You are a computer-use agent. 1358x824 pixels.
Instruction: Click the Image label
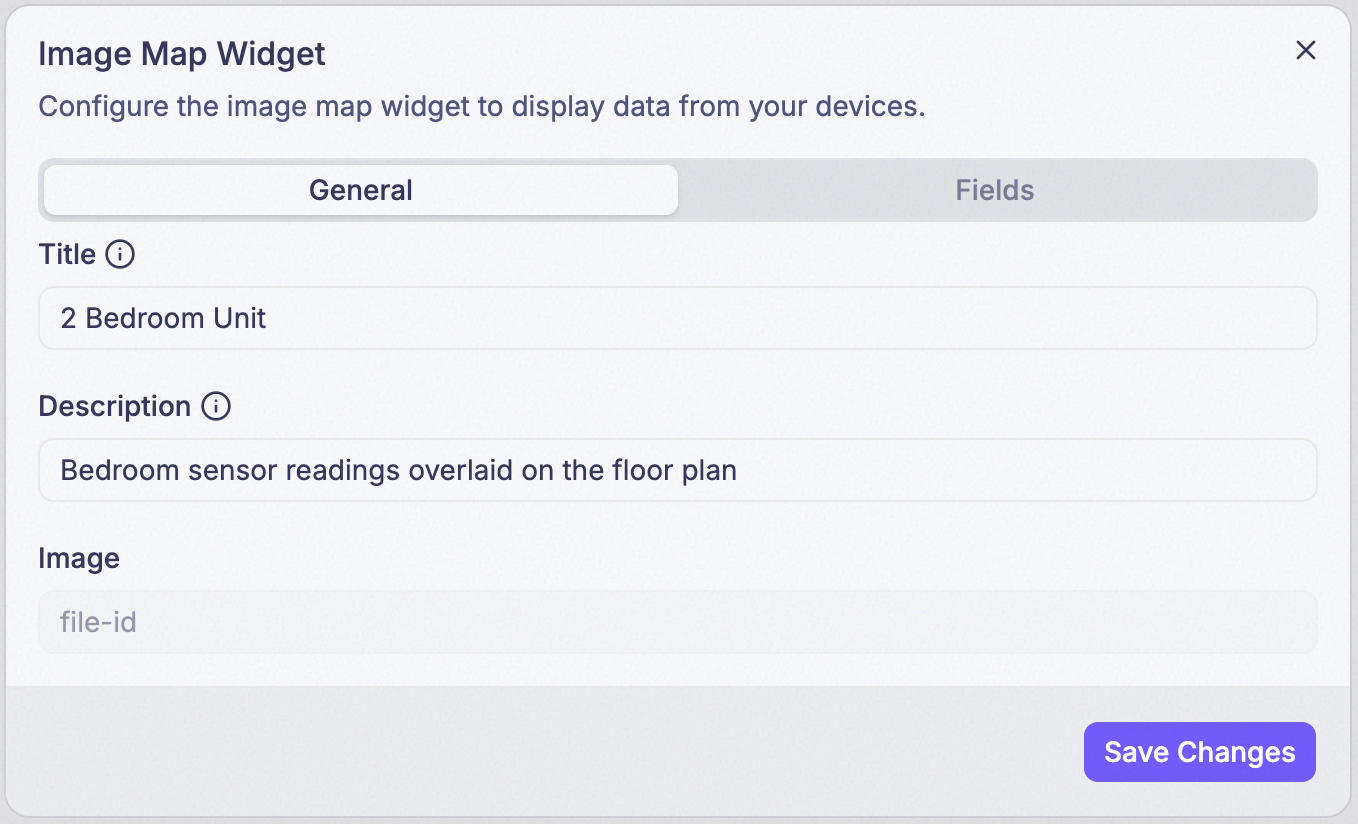coord(79,558)
